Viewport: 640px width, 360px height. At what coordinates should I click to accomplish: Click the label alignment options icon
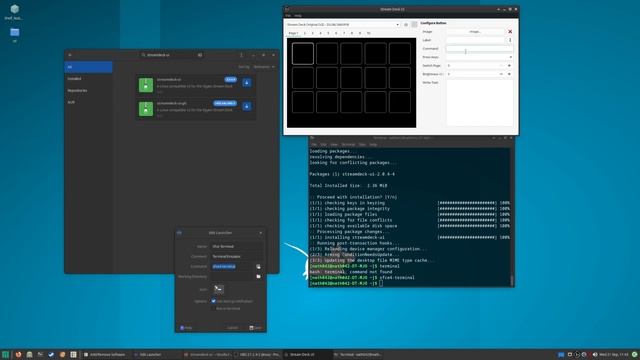[x=510, y=40]
